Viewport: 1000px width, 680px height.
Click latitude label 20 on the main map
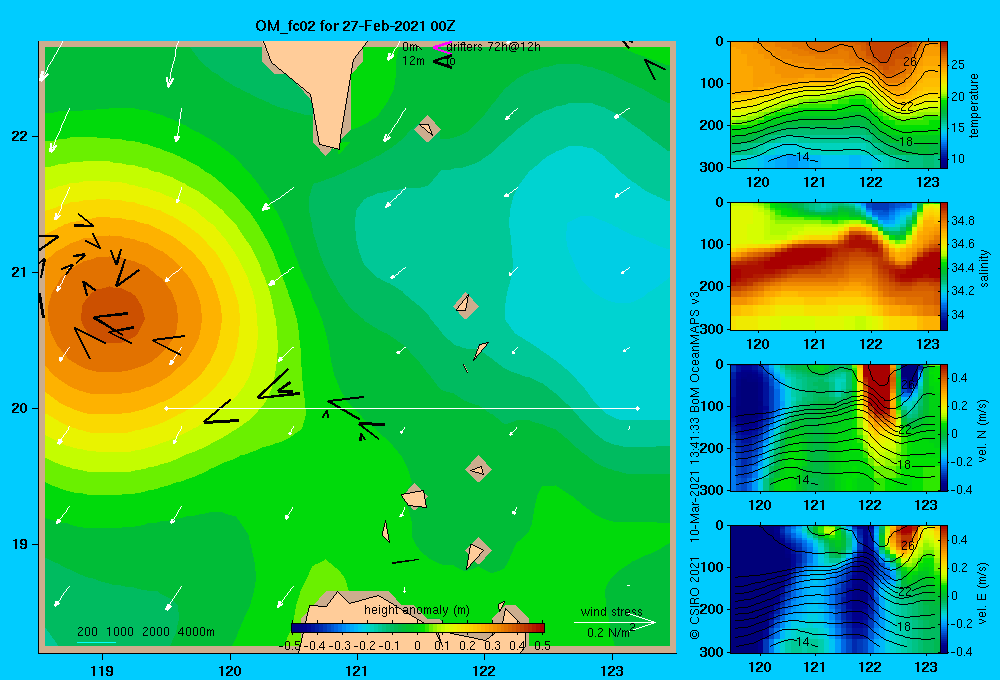pos(20,408)
